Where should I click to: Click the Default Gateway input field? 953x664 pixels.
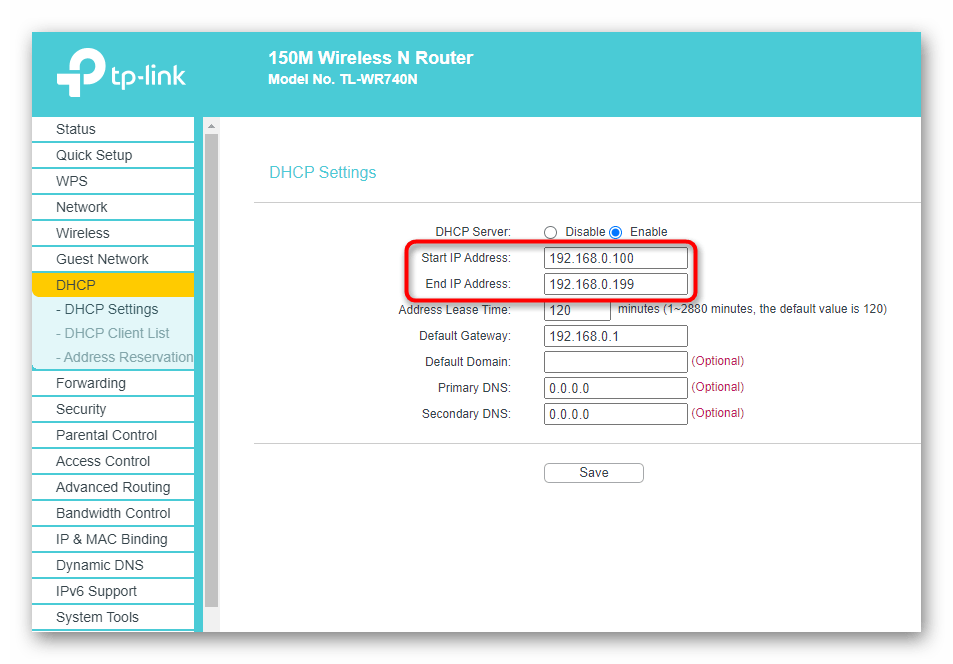click(615, 336)
